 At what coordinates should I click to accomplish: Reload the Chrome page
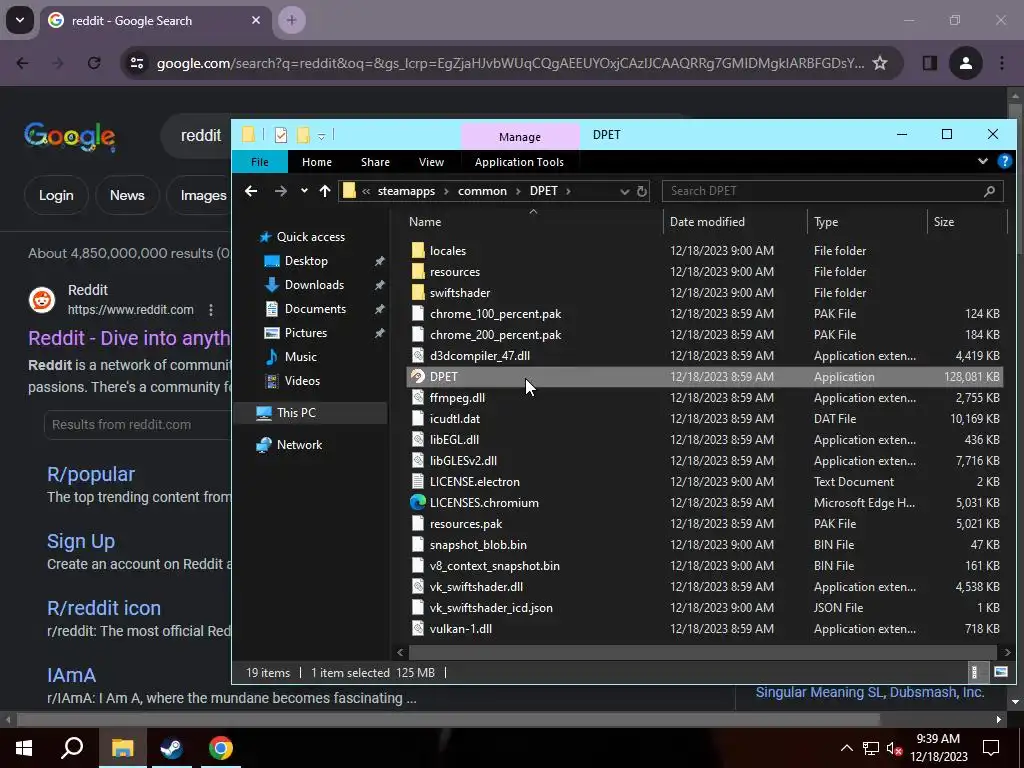pos(94,63)
